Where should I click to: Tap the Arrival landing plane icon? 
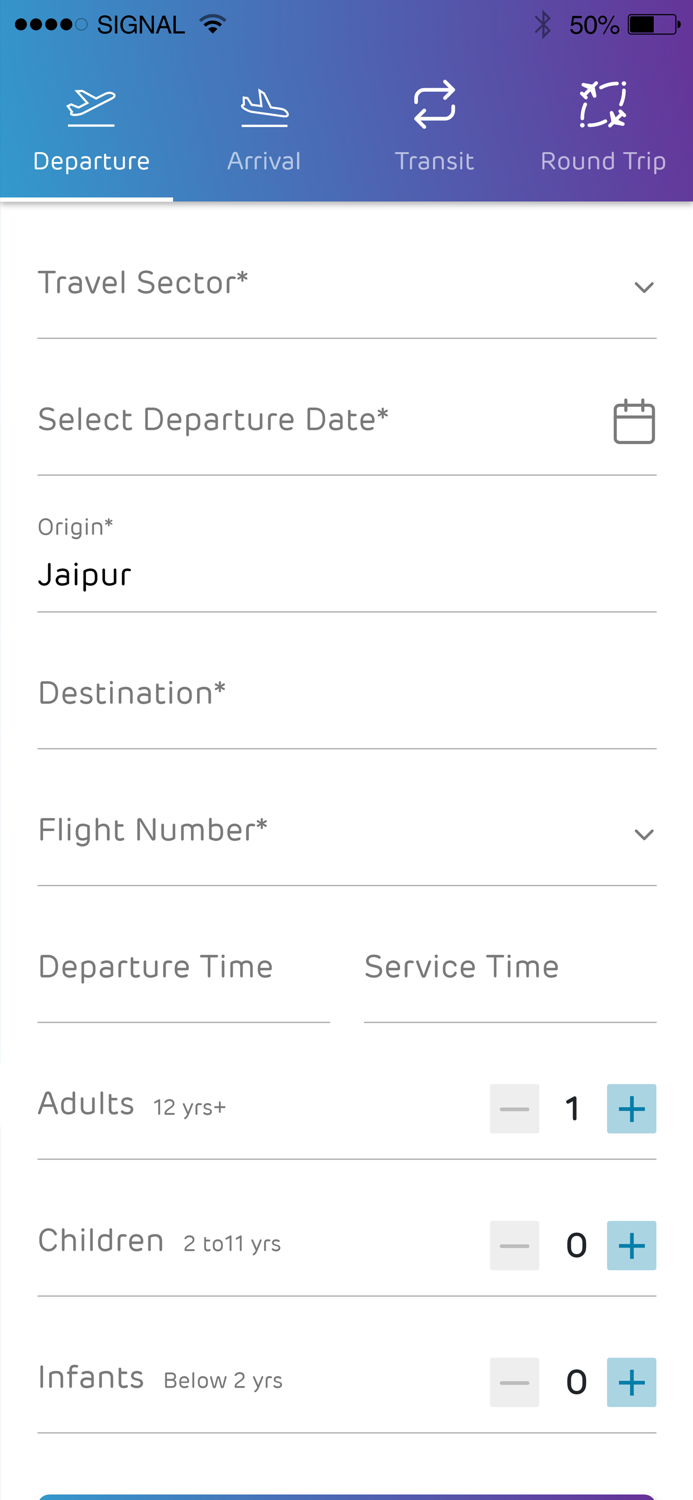(264, 107)
